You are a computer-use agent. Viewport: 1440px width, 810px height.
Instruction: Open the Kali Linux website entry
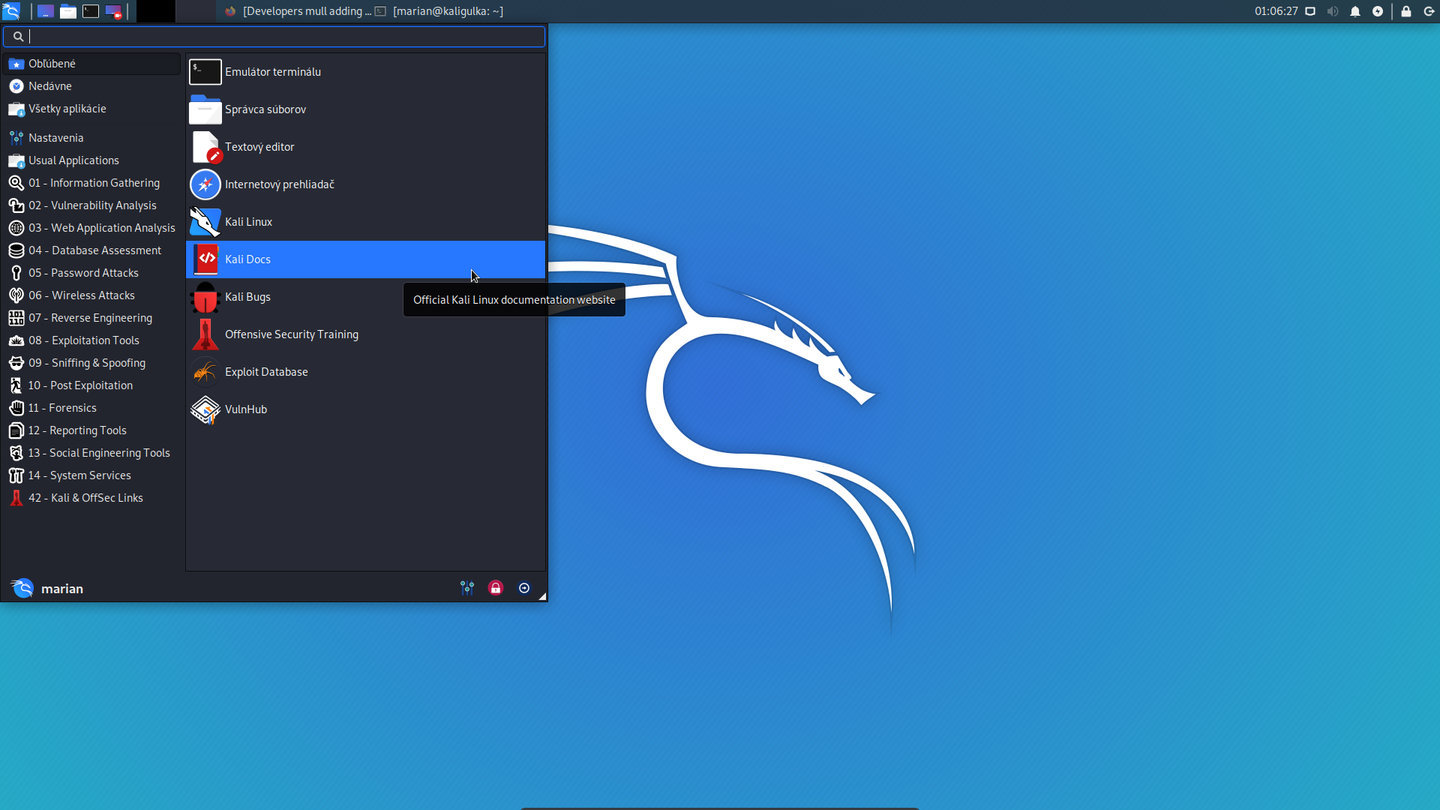[x=365, y=222]
